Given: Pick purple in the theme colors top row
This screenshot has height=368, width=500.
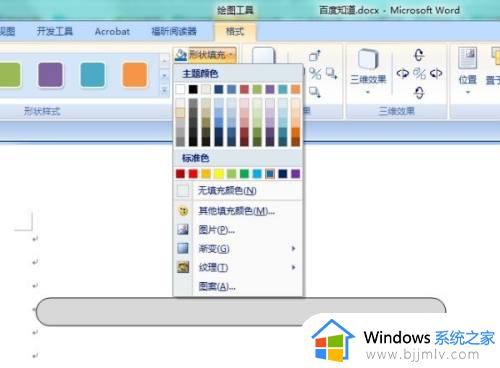Looking at the screenshot, I should [270, 89].
